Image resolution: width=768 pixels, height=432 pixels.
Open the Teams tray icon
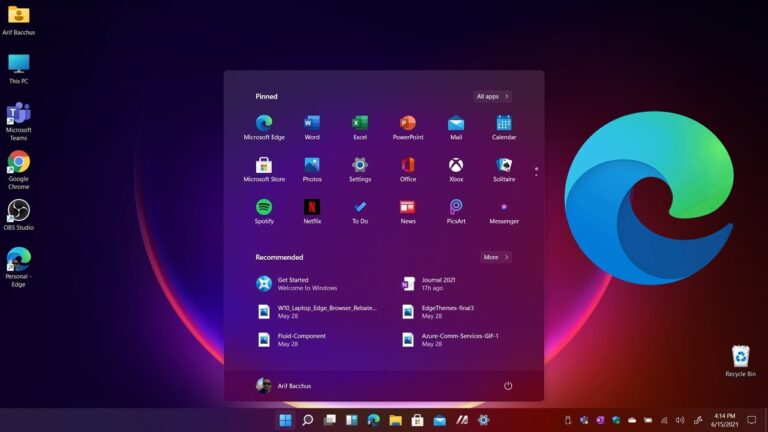[x=584, y=420]
